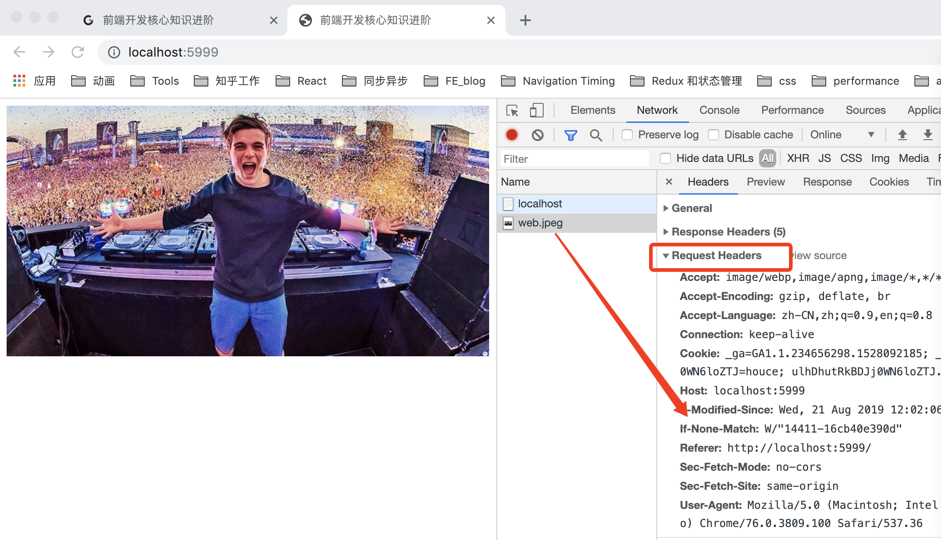Select the localhost request row

pos(577,204)
